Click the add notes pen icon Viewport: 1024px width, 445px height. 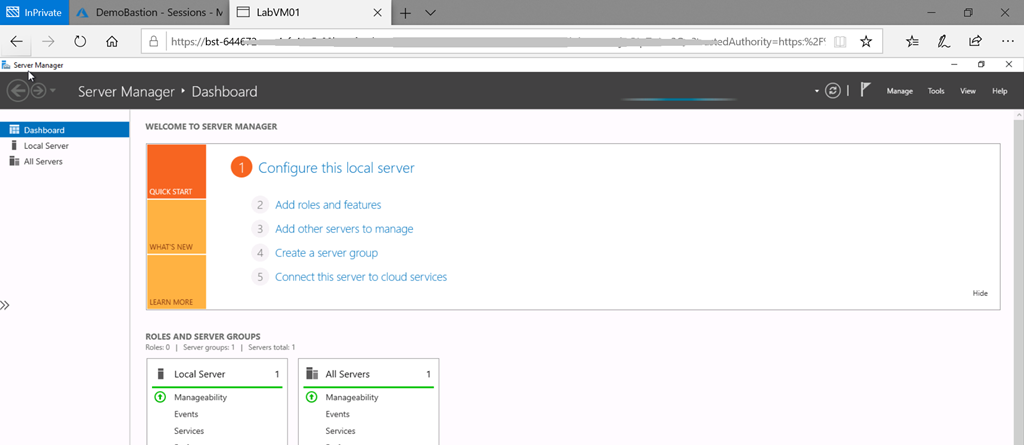tap(944, 41)
